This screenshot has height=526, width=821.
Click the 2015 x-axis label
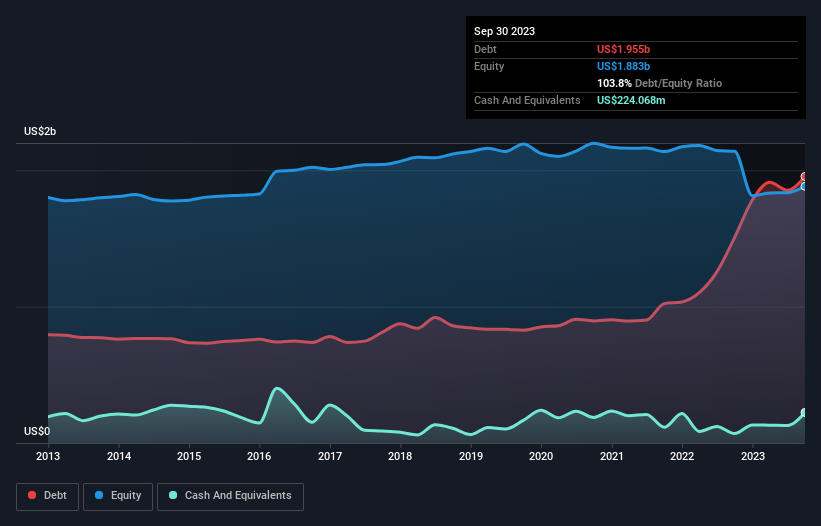click(189, 456)
